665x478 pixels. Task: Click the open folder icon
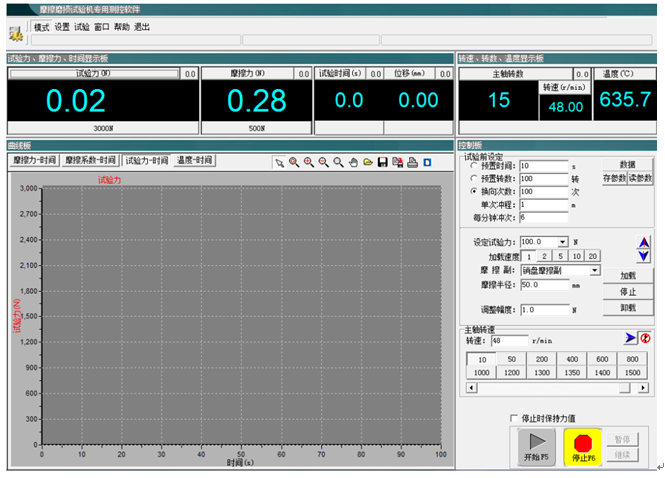[x=368, y=162]
